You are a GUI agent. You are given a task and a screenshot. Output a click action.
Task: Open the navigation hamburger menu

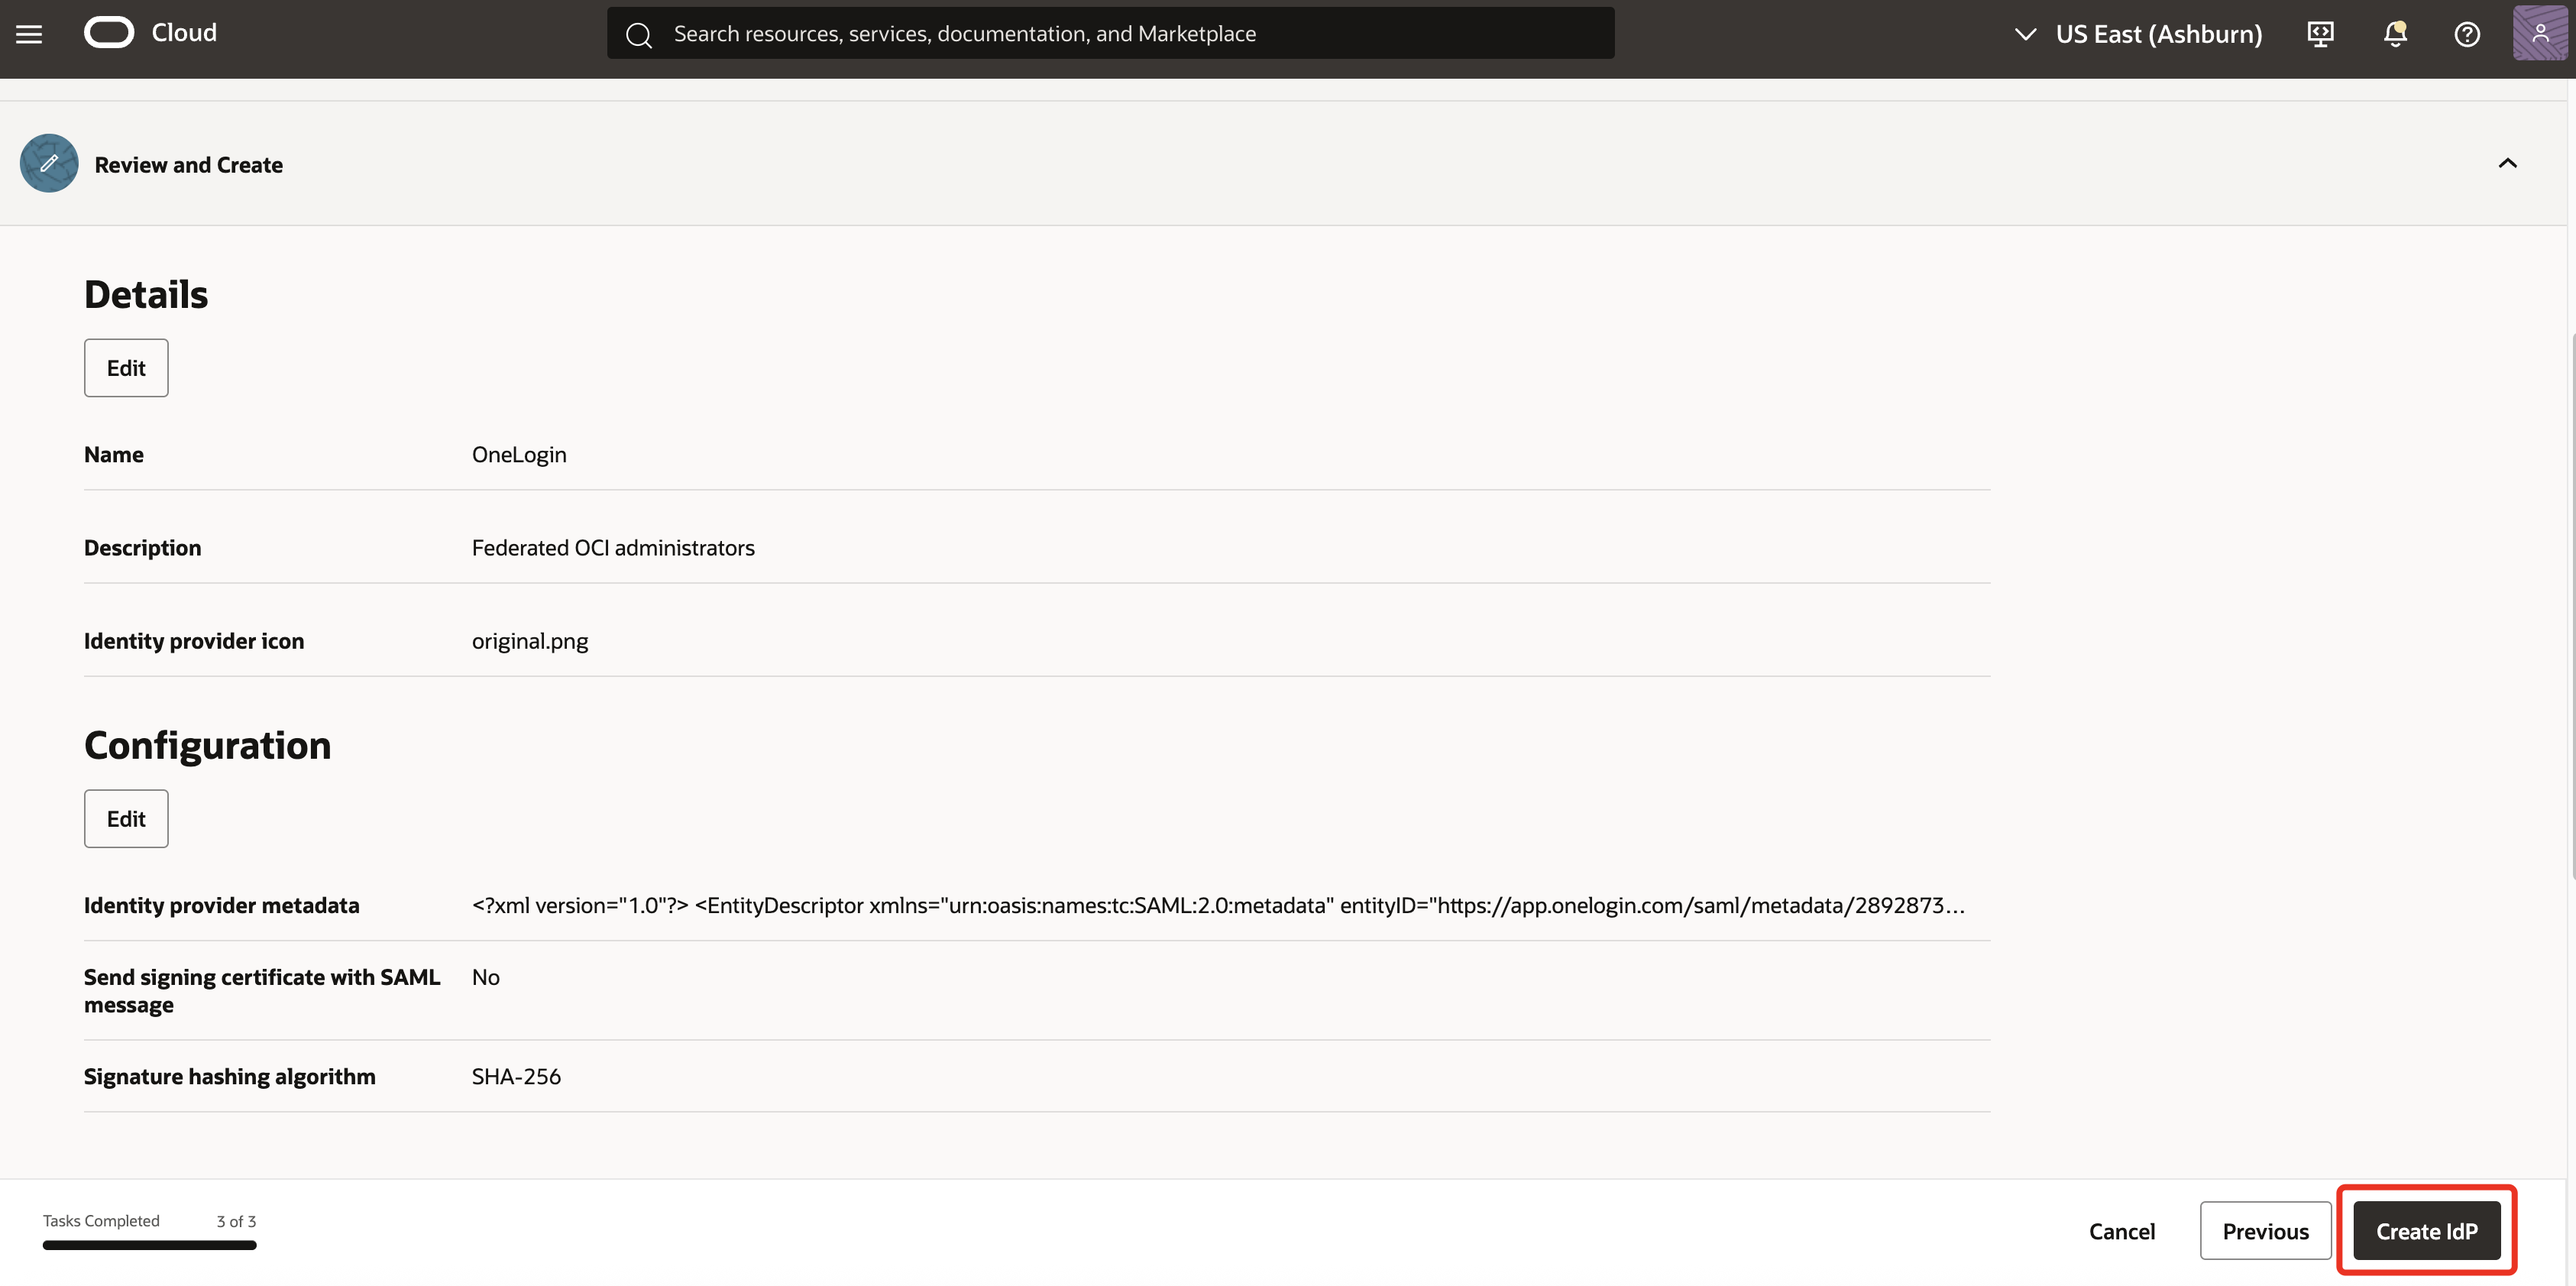pos(29,33)
